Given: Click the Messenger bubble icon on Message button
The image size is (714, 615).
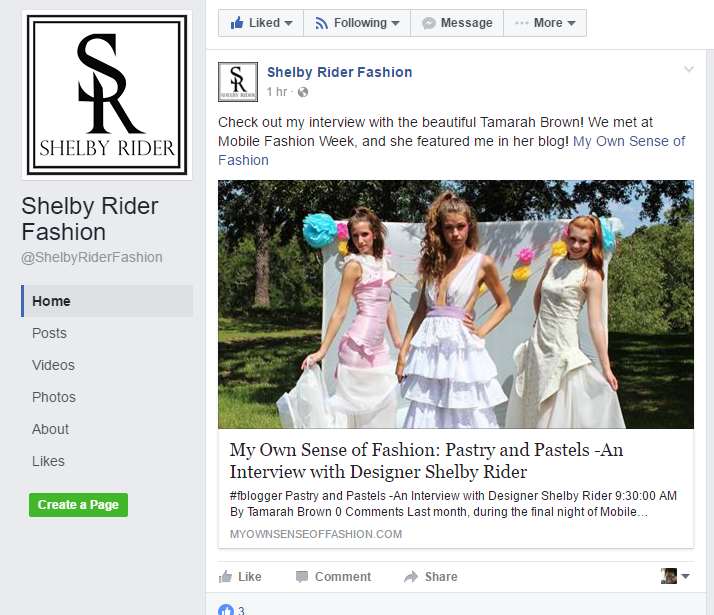Looking at the screenshot, I should pos(428,23).
